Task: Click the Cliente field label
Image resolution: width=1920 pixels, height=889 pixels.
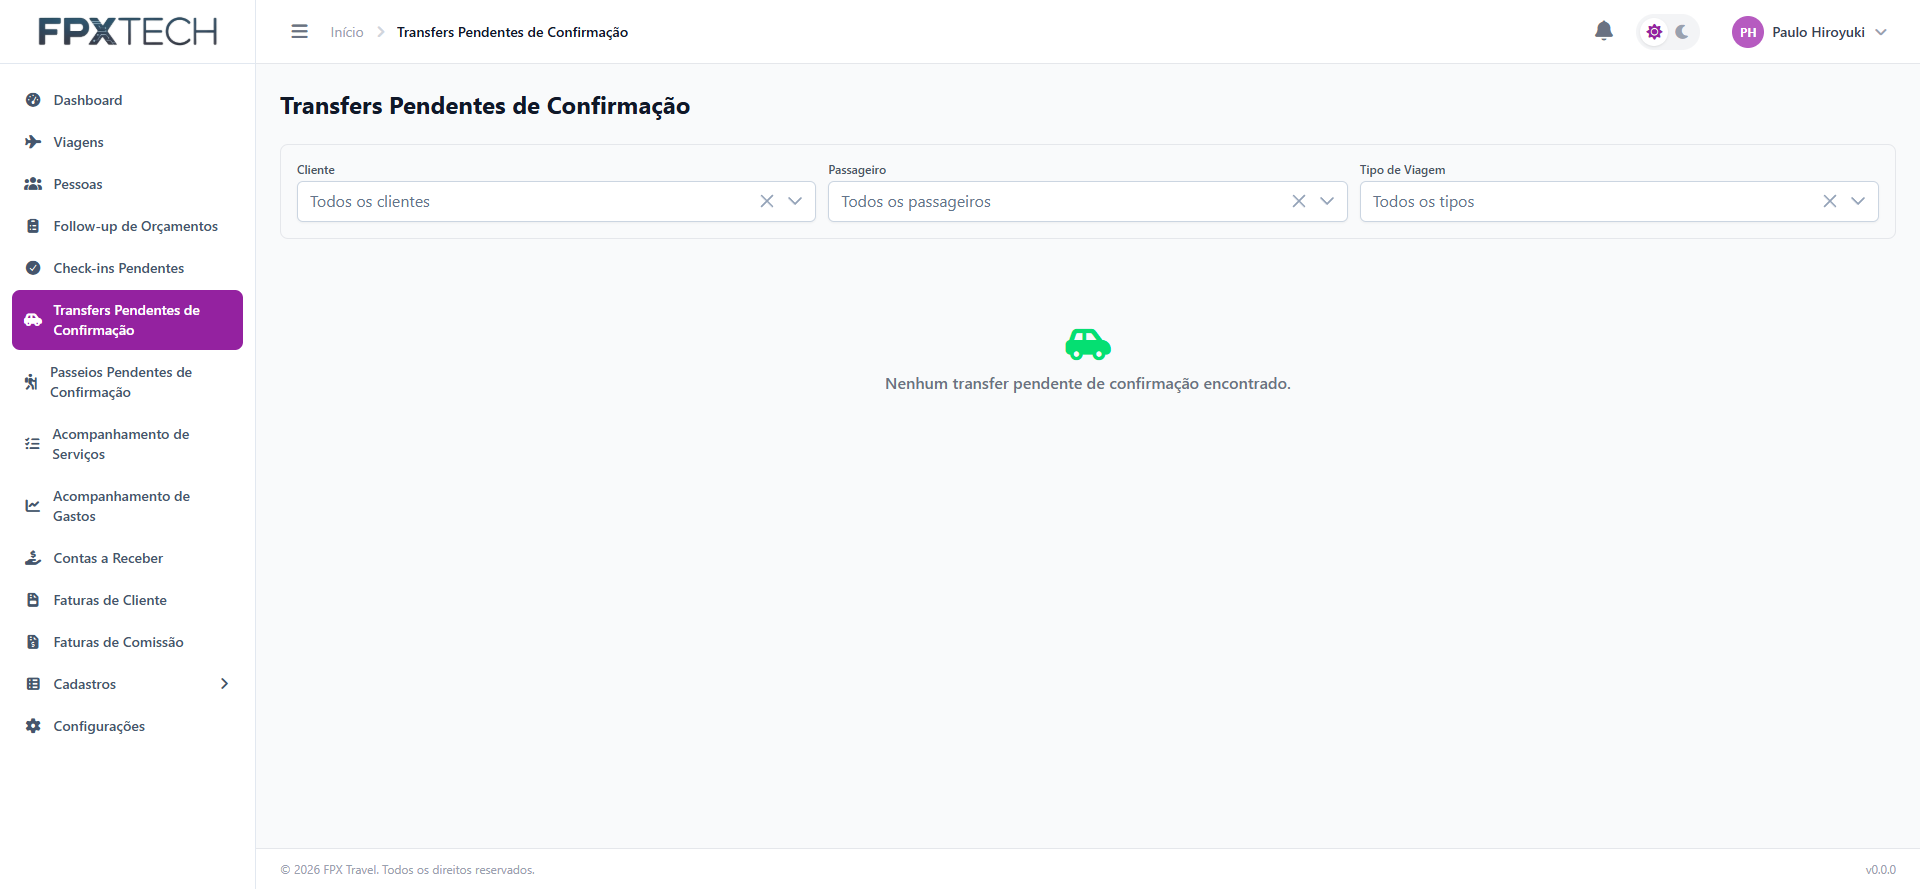Action: coord(316,170)
